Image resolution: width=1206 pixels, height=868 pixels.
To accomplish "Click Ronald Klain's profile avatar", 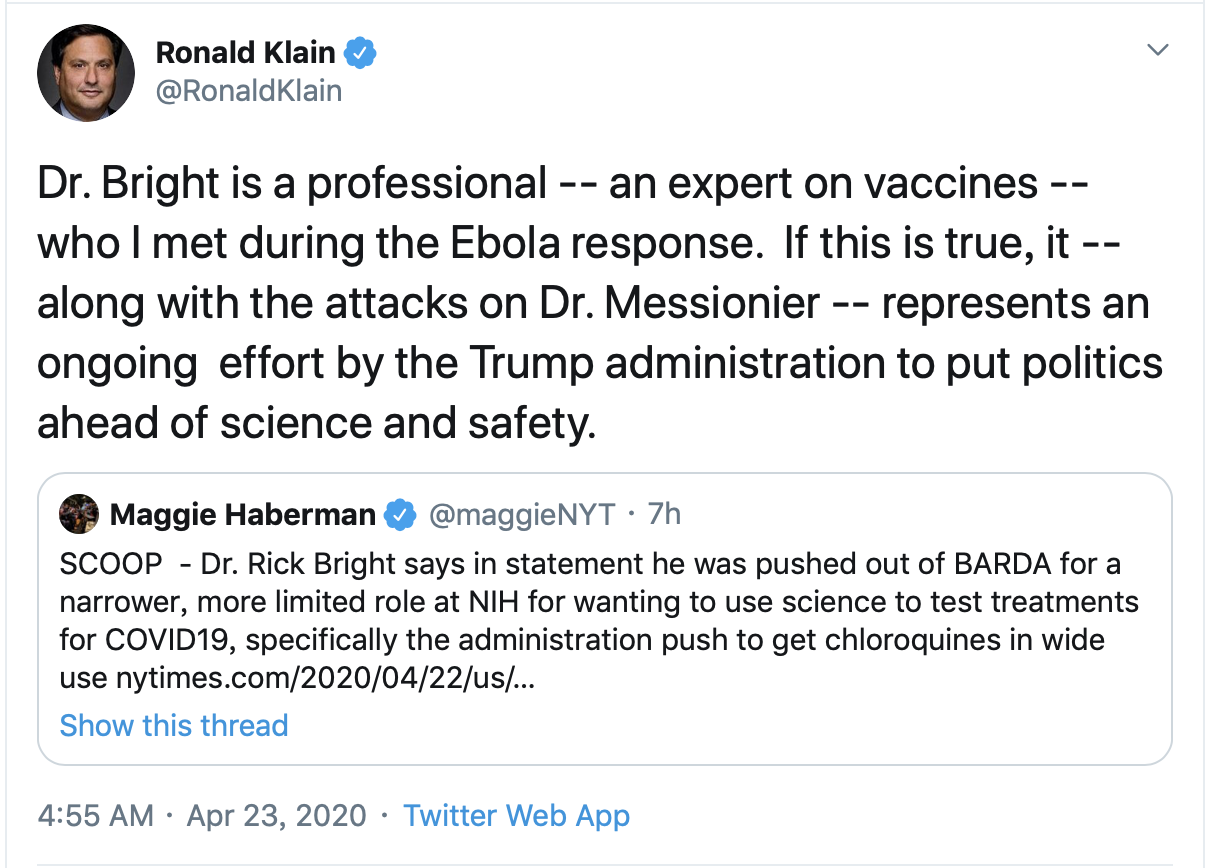I will click(86, 72).
